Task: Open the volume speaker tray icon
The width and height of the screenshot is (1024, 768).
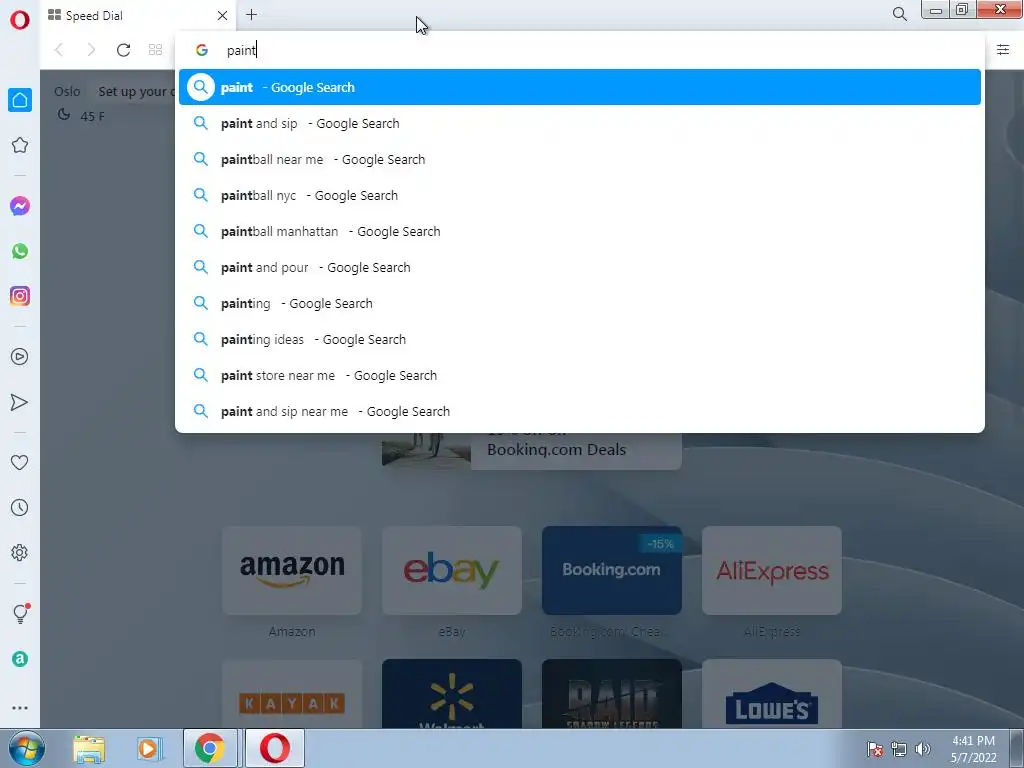Action: click(923, 749)
